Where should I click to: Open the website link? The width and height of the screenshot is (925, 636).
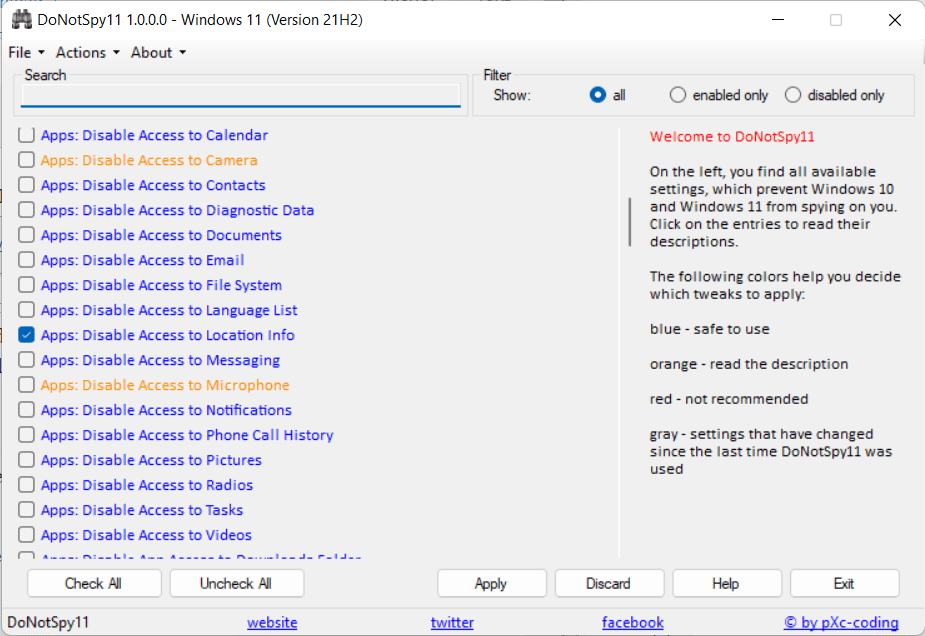pos(272,622)
